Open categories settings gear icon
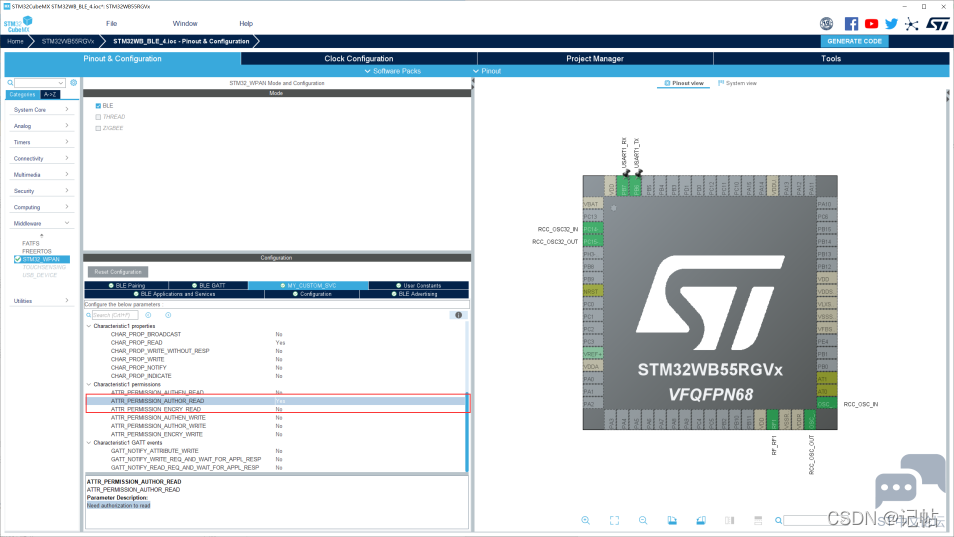This screenshot has height=537, width=954. 74,83
